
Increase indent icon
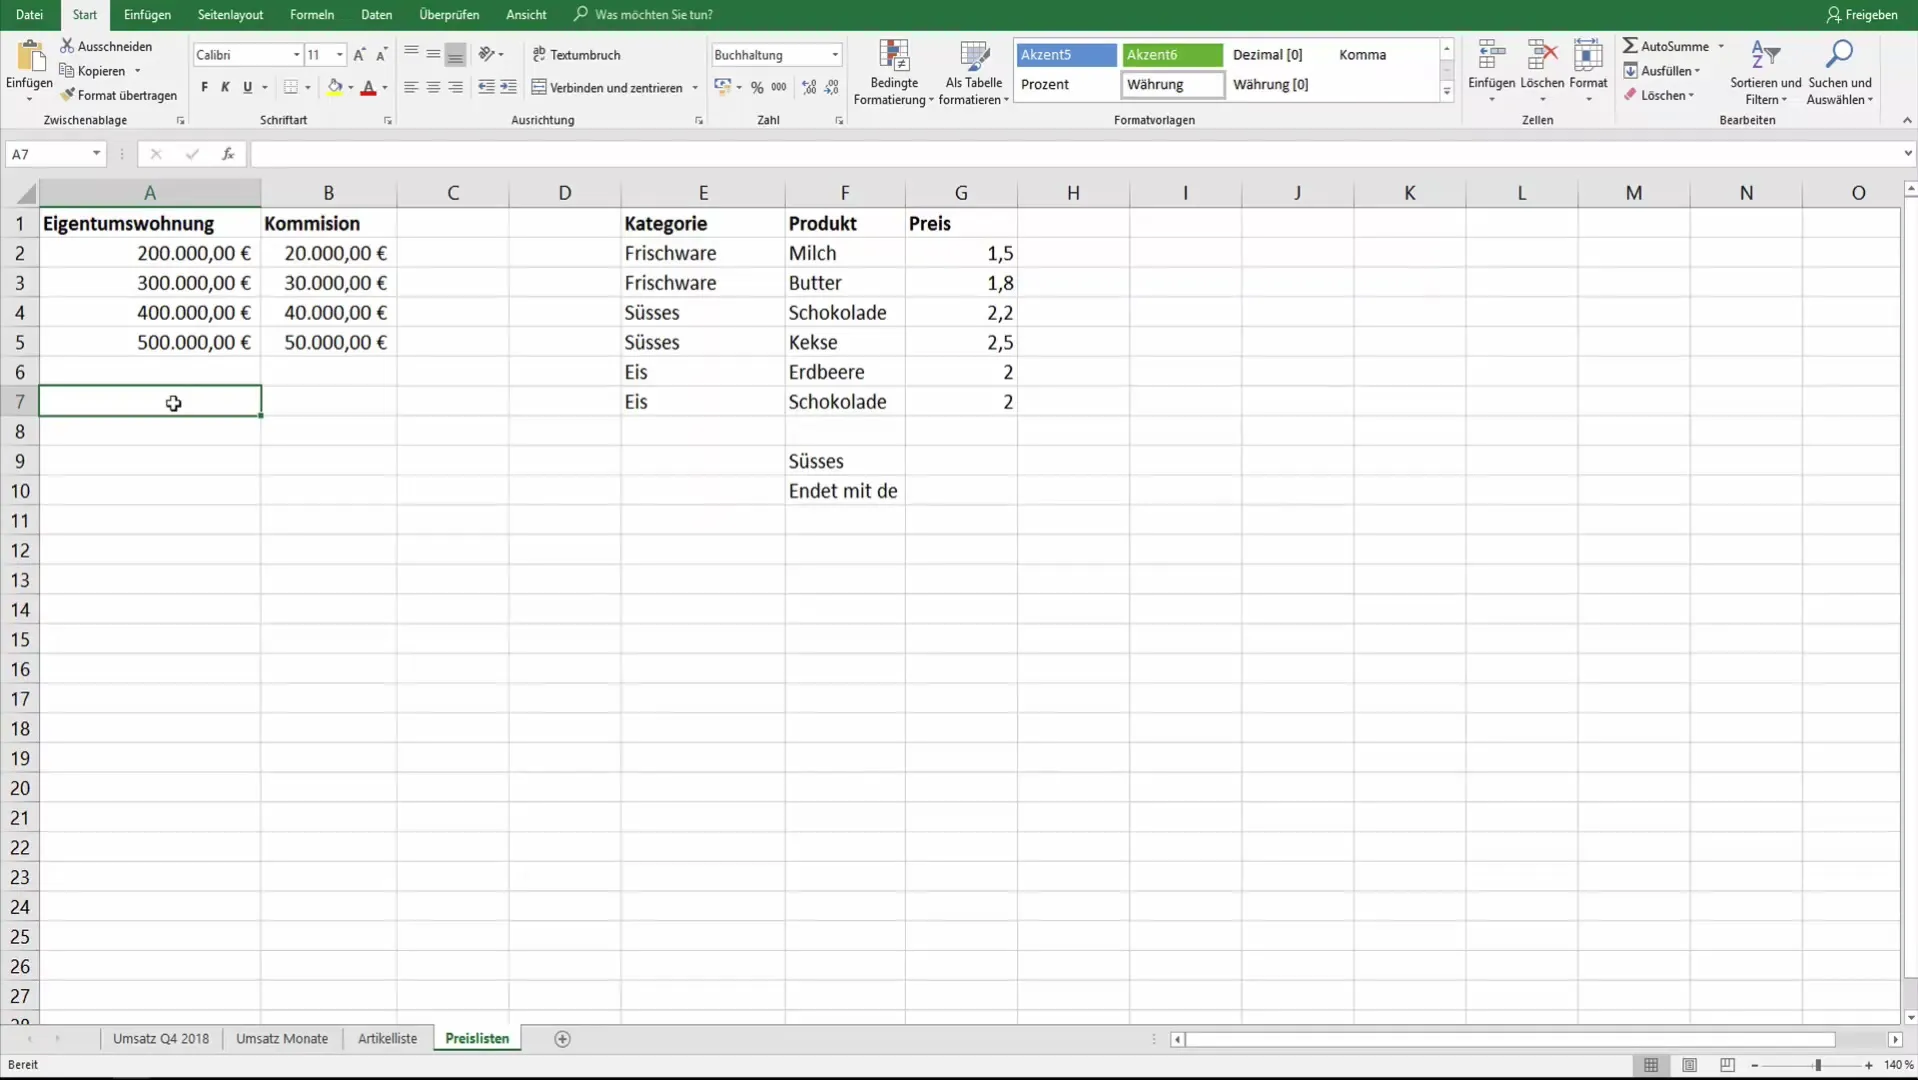[x=509, y=88]
